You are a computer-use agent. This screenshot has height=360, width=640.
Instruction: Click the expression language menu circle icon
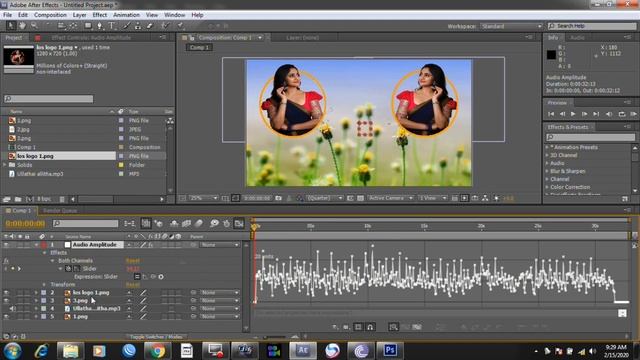161,276
